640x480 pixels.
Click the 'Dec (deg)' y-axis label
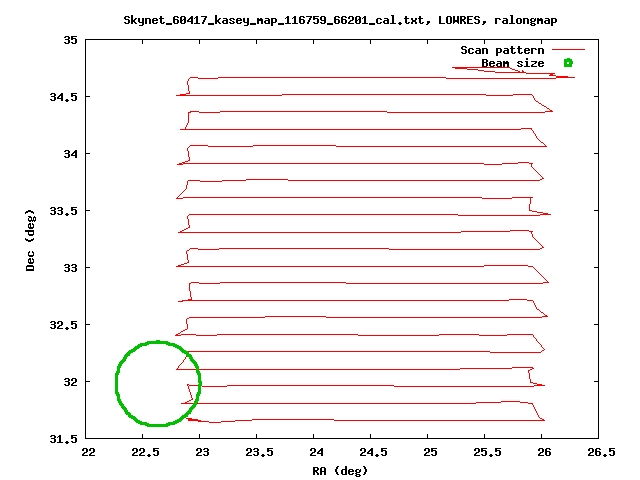click(x=30, y=240)
